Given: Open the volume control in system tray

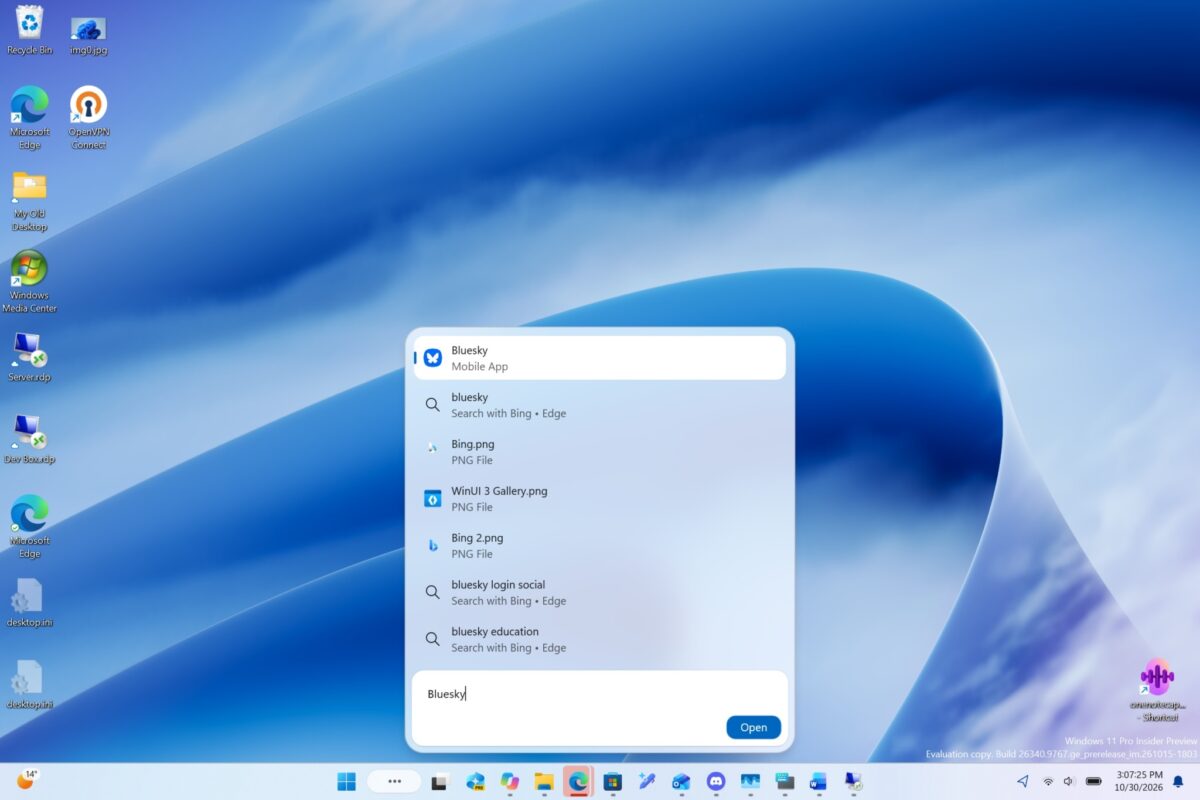Looking at the screenshot, I should click(x=1069, y=781).
